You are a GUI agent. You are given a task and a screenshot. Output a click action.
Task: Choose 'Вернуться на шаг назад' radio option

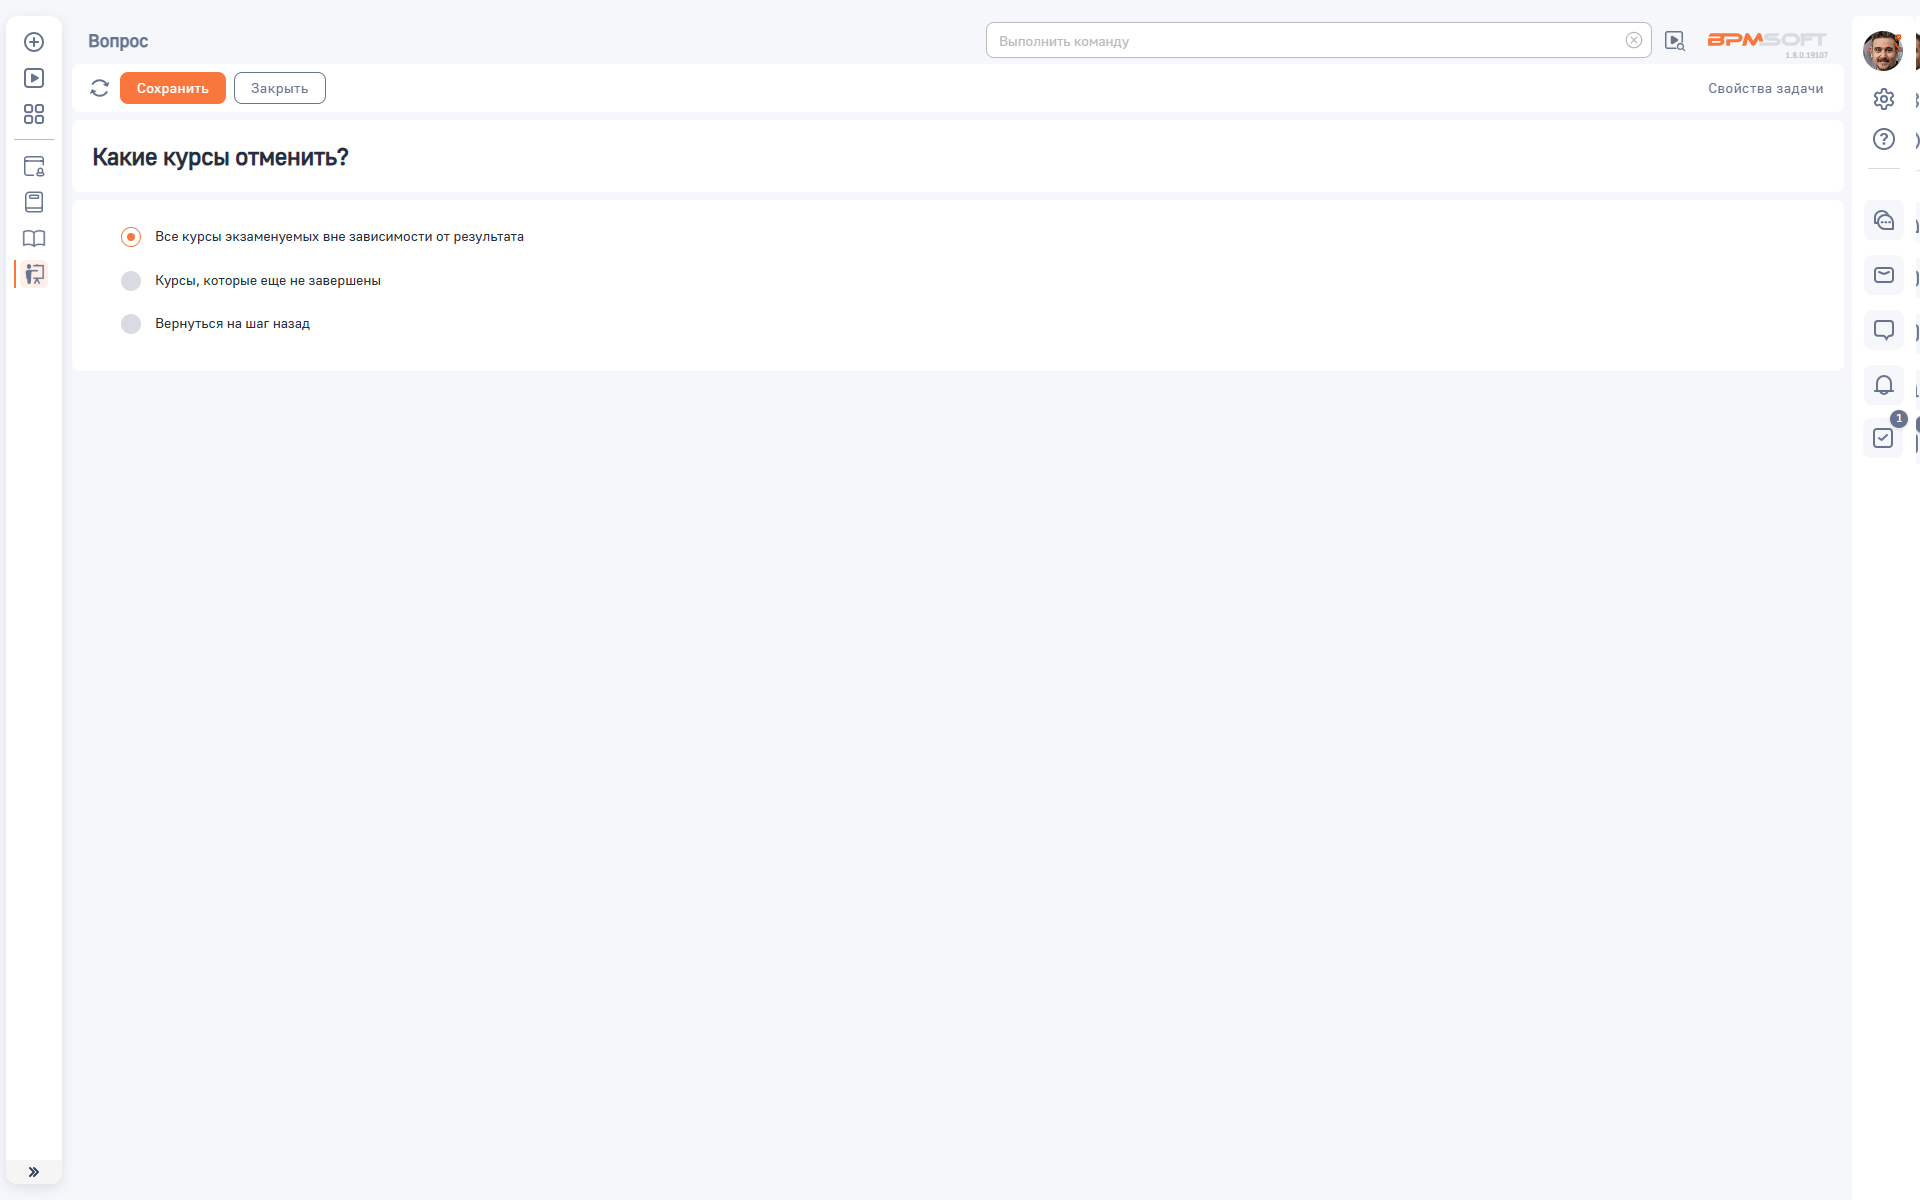131,324
